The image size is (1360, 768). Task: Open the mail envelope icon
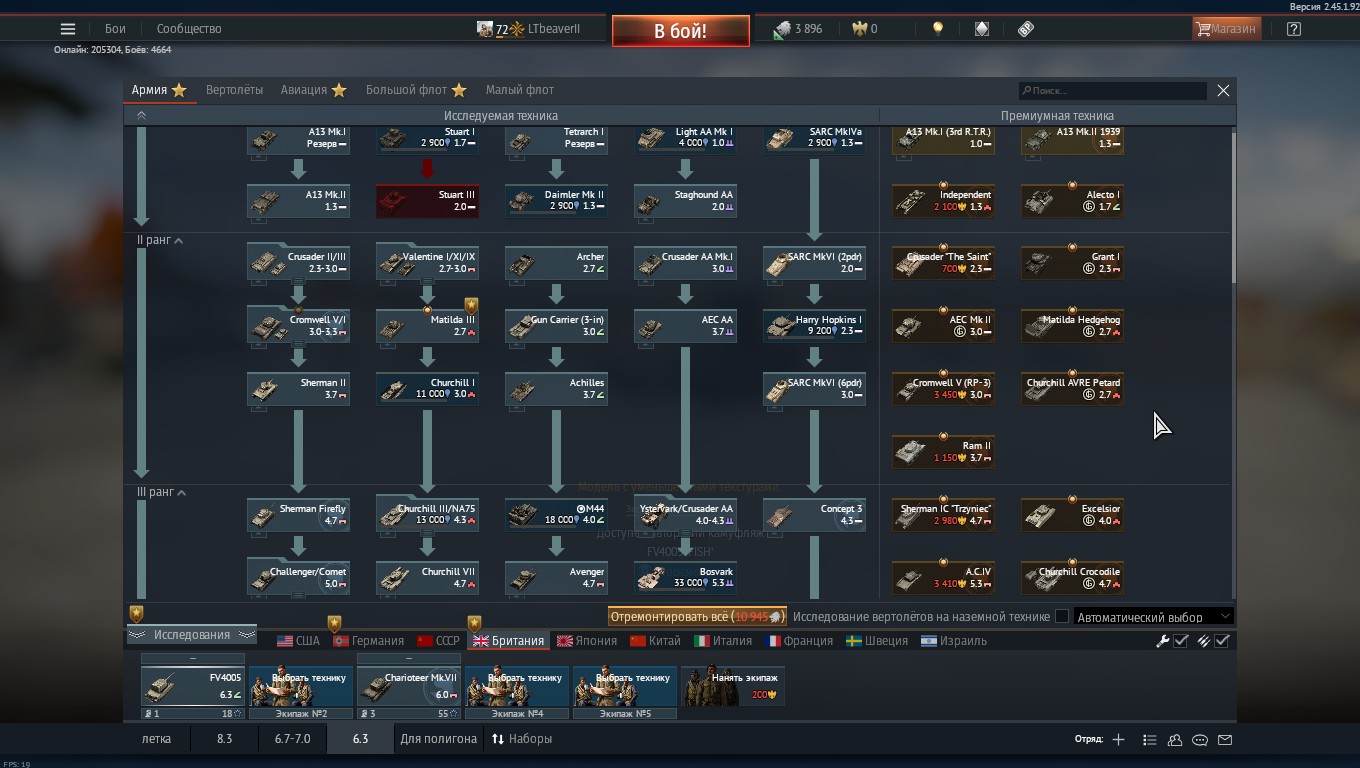pyautogui.click(x=1225, y=740)
